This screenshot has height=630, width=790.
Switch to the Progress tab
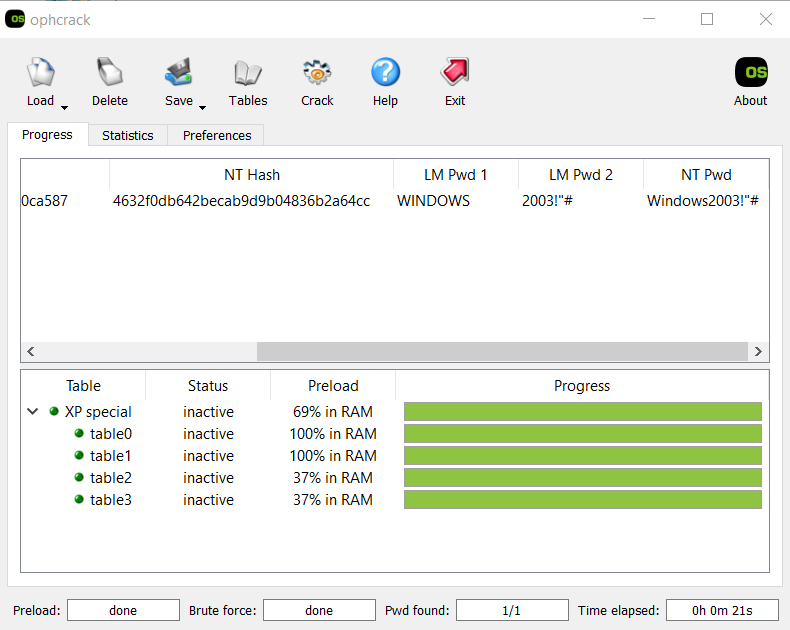47,135
